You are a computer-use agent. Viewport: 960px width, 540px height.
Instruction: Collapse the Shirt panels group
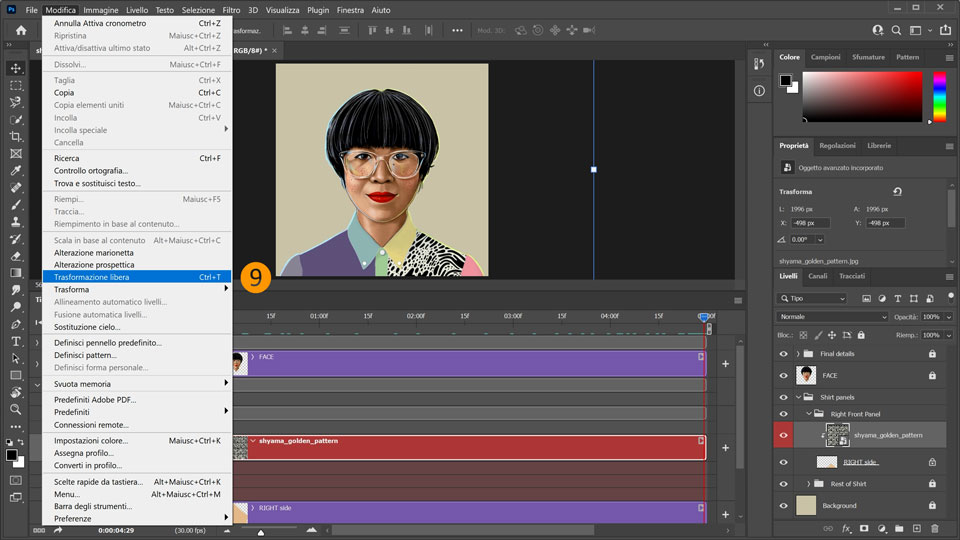(798, 397)
